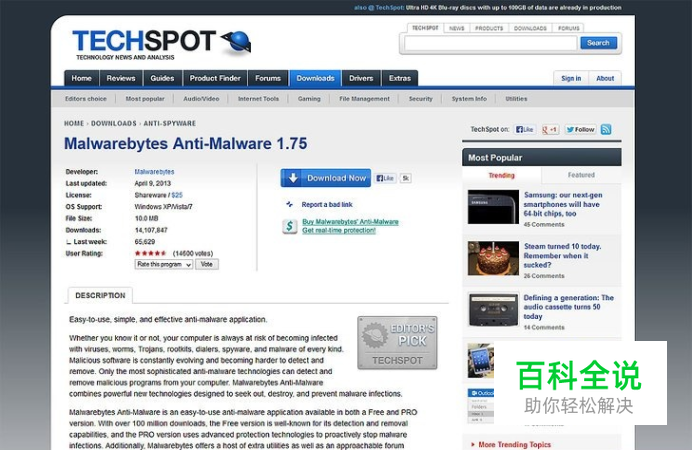Click the Vote button

(207, 264)
